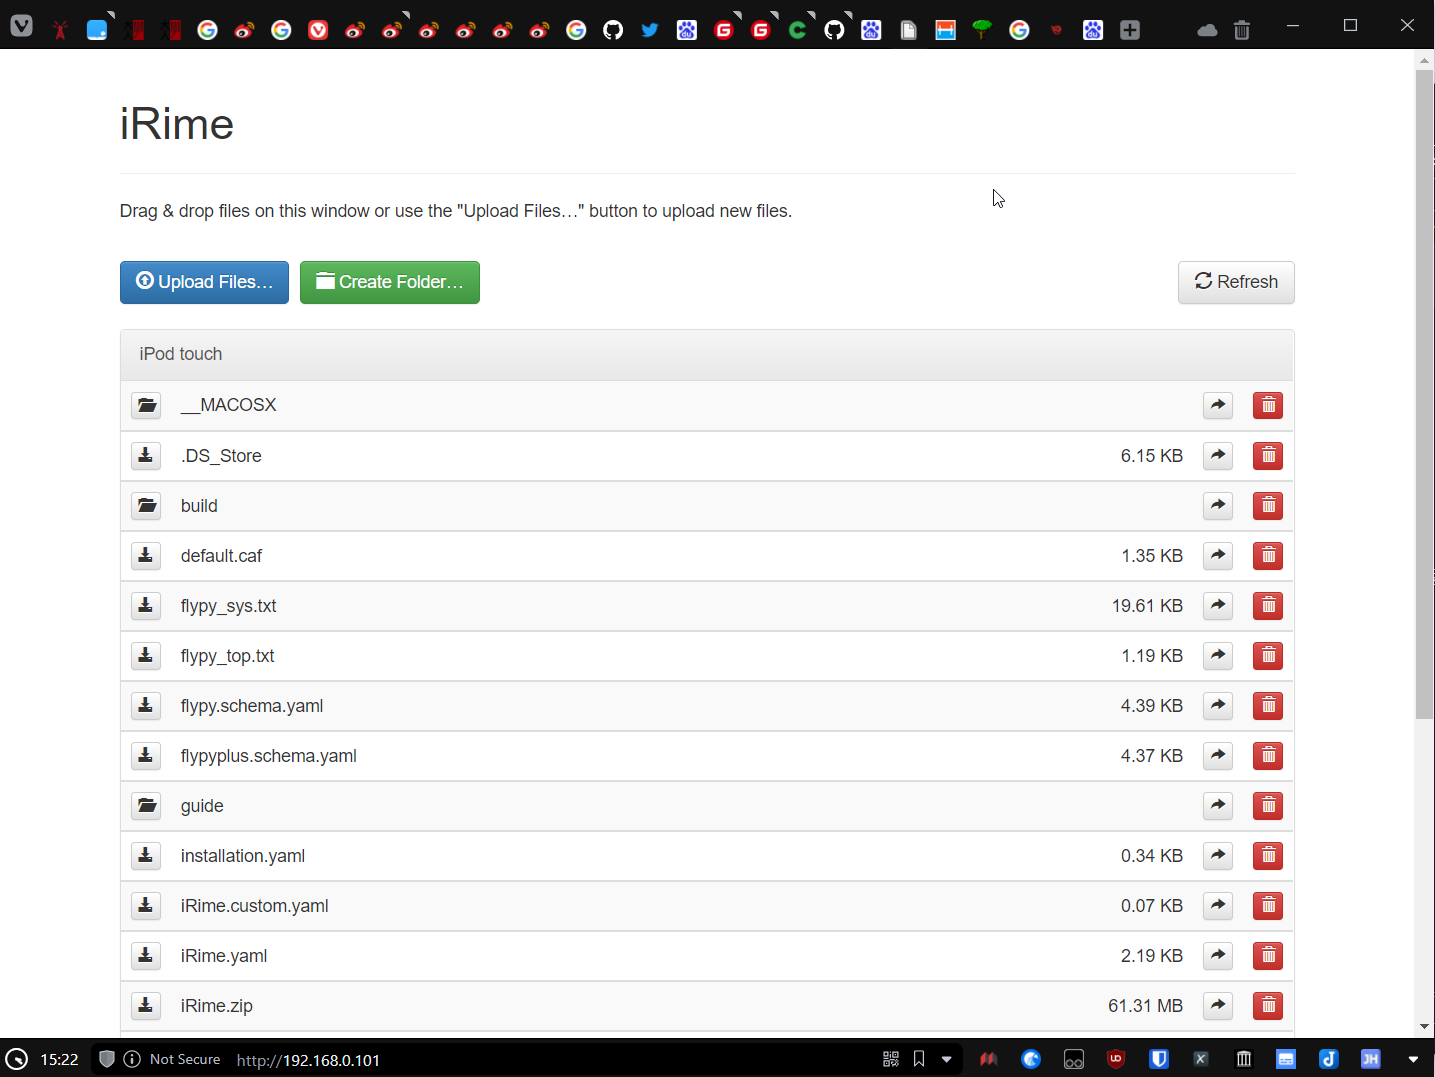Delete the iRime.zip file
The image size is (1435, 1077).
(1267, 1006)
